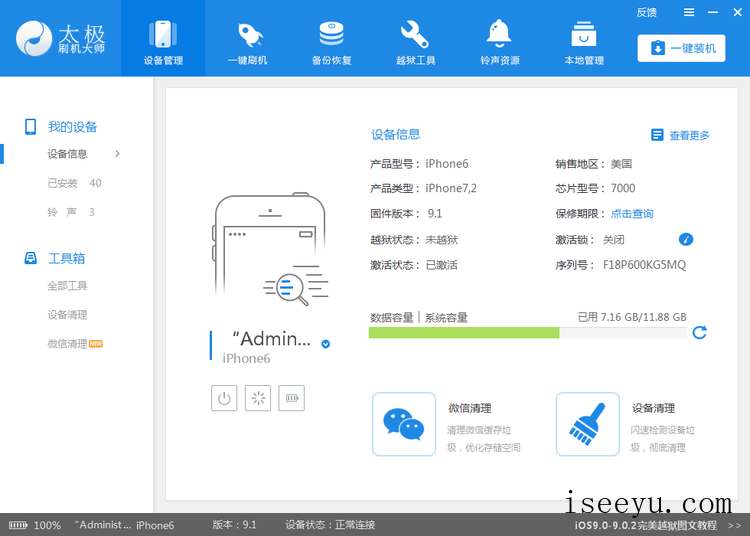Click 版本：9.1 in the status bar
The image size is (750, 536).
click(234, 525)
